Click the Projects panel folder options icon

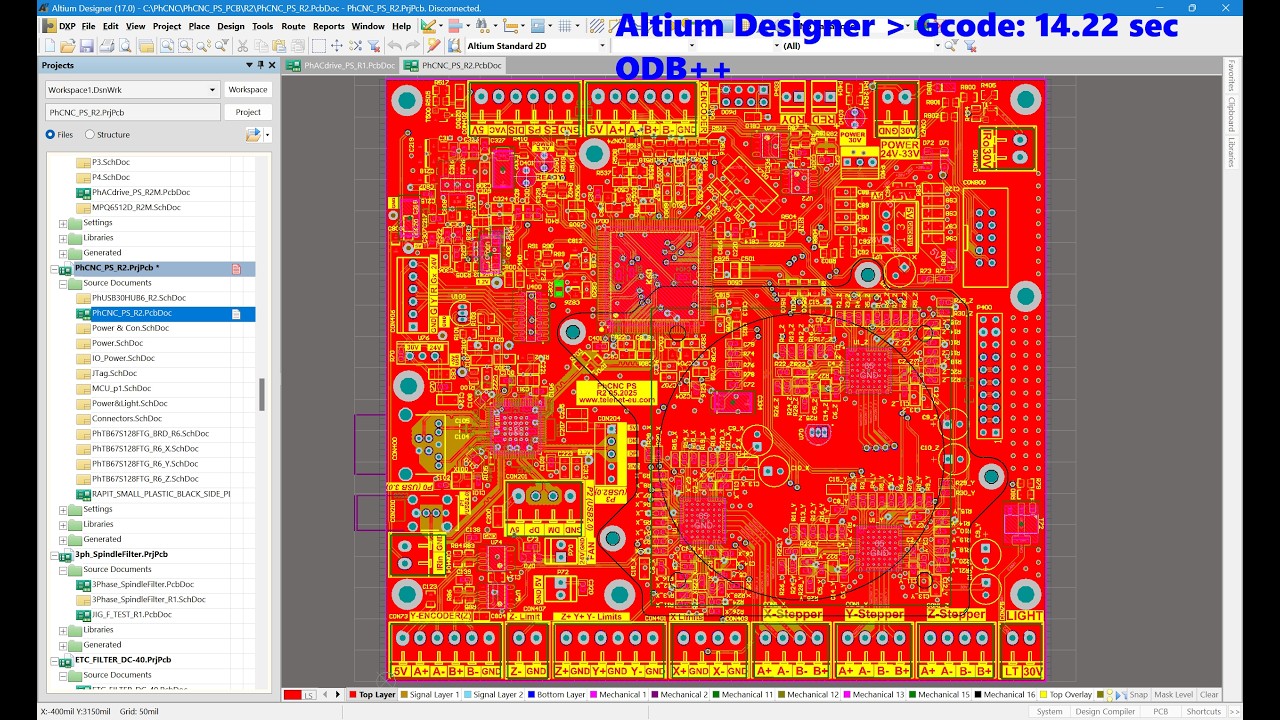pyautogui.click(x=253, y=134)
